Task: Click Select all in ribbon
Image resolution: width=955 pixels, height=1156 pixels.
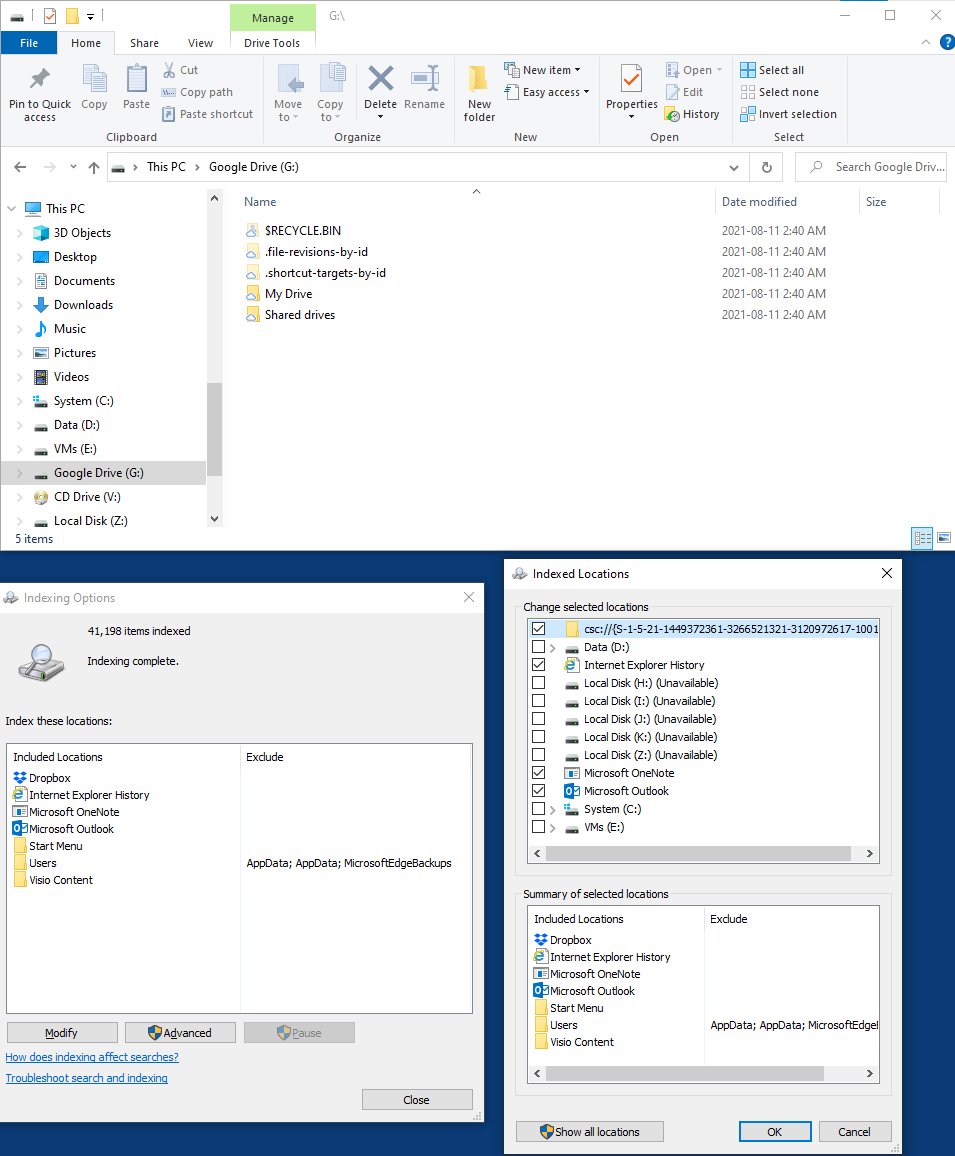Action: tap(772, 70)
